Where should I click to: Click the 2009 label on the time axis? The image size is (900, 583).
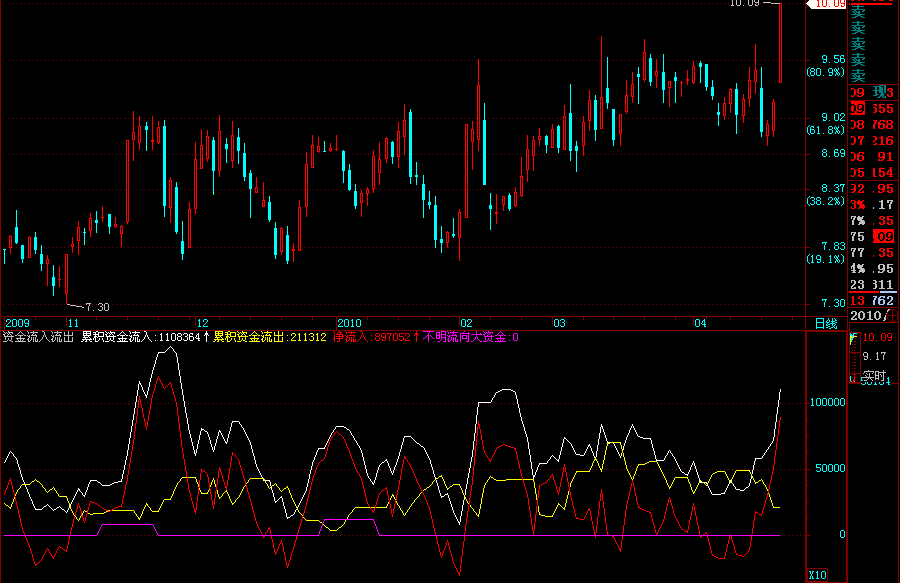(17, 323)
